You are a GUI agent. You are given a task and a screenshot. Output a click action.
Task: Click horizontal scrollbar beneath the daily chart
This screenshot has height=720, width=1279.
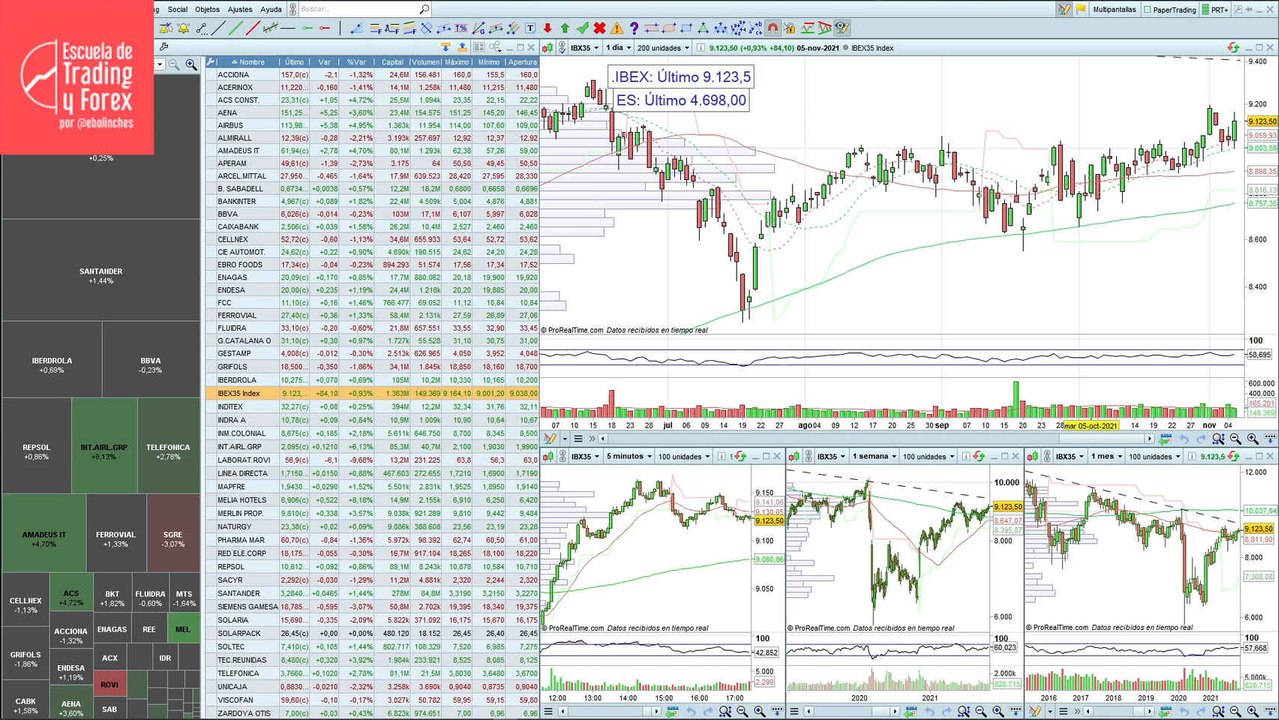tap(876, 438)
